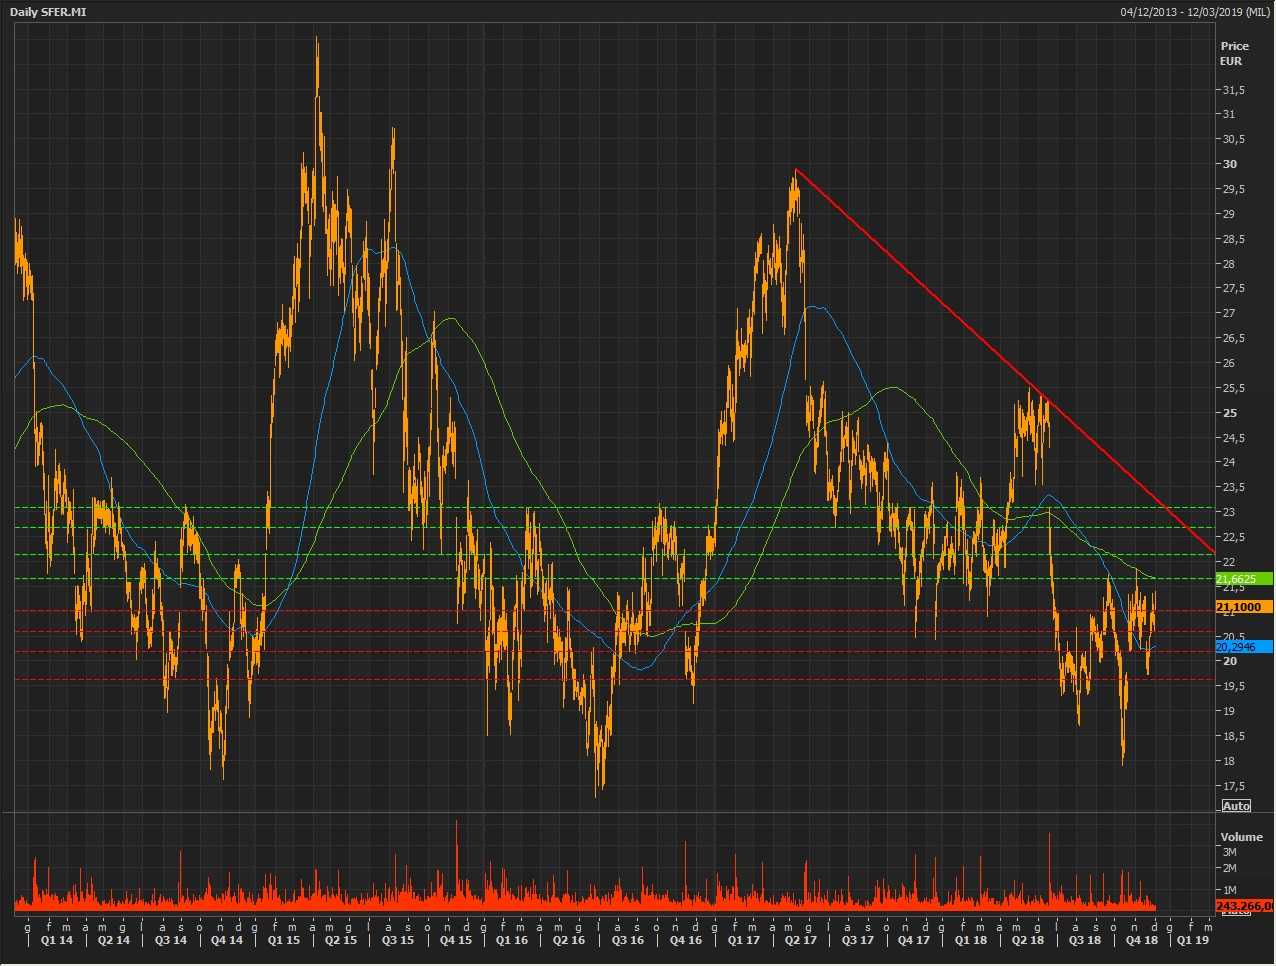1276x966 pixels.
Task: Click the 26,5 price axis label
Action: coord(1233,338)
